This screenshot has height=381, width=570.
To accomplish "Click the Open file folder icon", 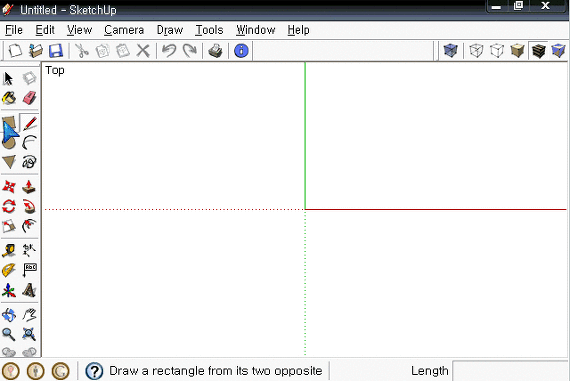I will point(35,51).
